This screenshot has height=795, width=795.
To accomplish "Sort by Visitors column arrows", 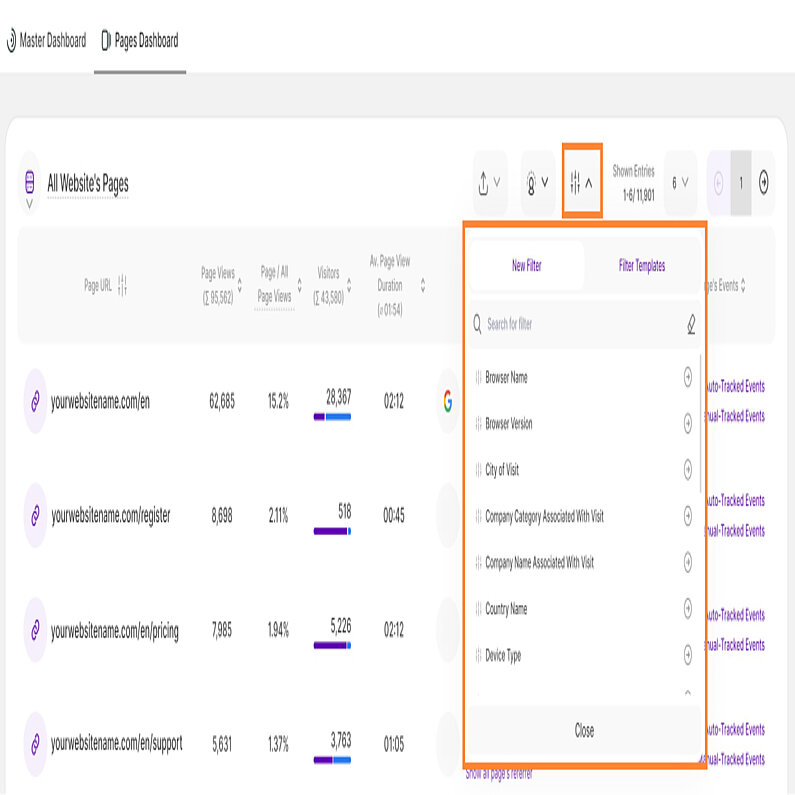I will [349, 285].
